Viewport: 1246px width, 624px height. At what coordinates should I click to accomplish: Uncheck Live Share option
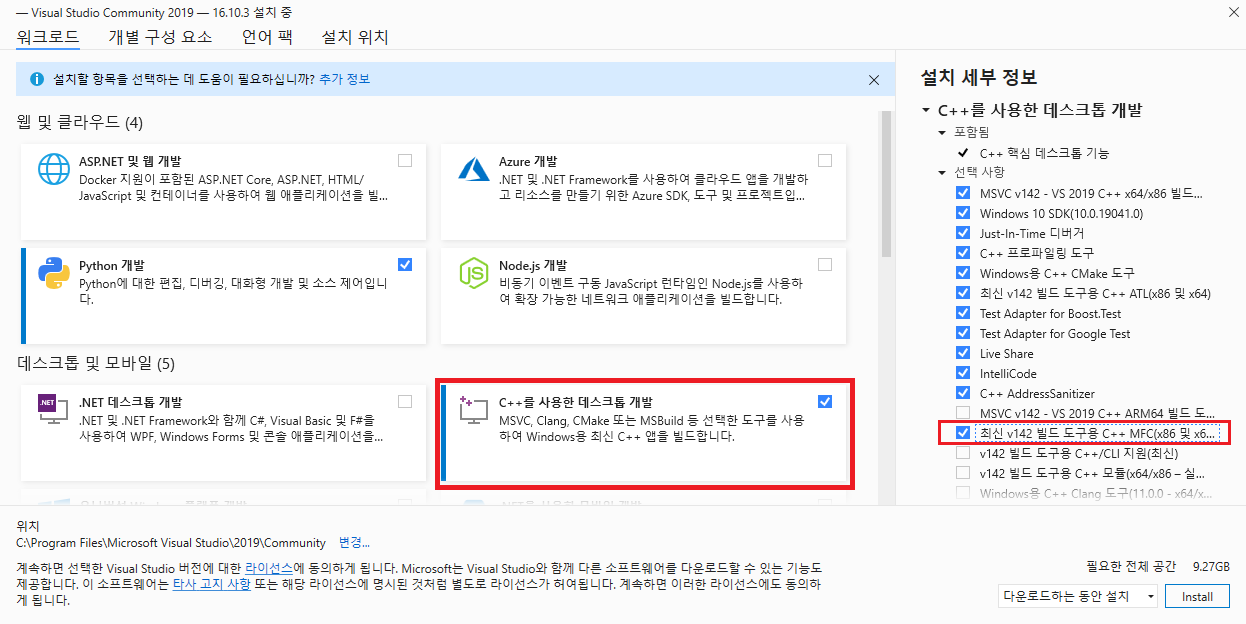click(963, 353)
